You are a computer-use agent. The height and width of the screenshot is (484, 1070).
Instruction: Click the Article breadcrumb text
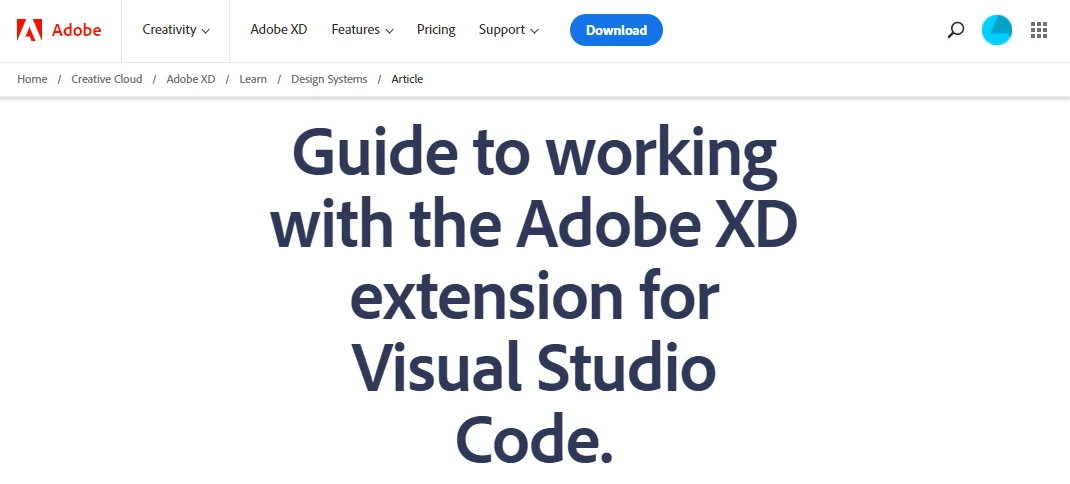click(x=407, y=79)
